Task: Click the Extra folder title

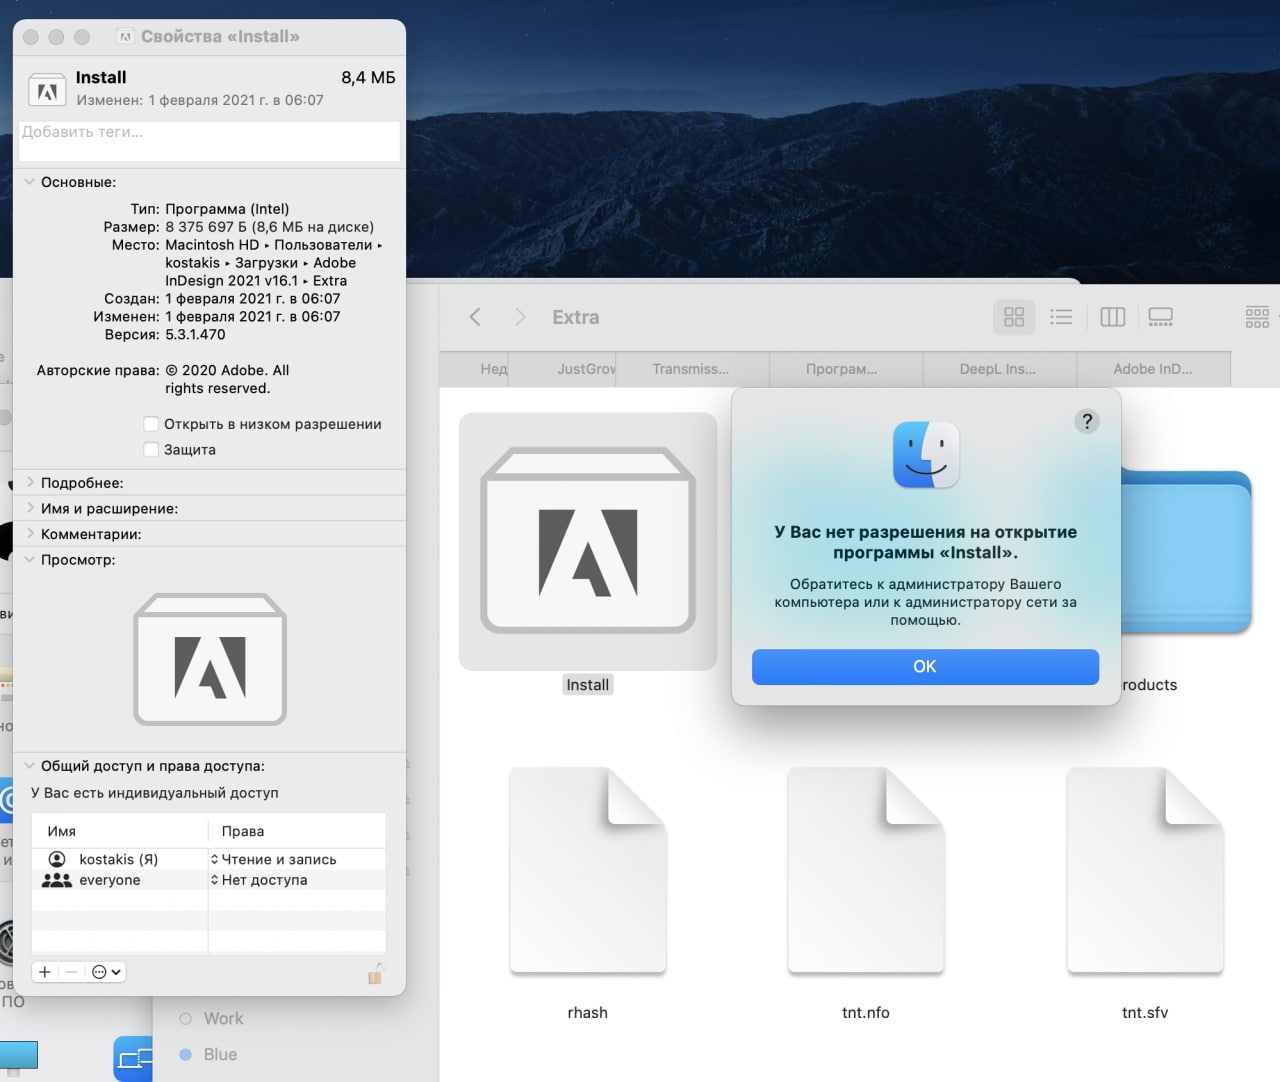Action: [576, 317]
